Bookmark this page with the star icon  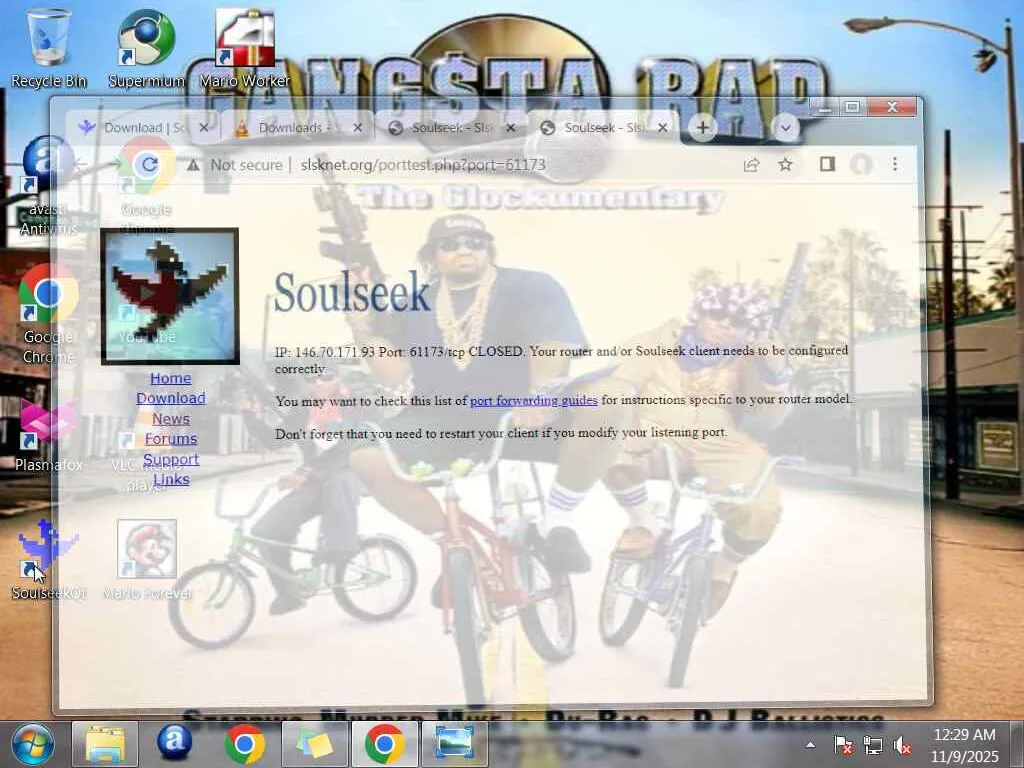[x=785, y=165]
